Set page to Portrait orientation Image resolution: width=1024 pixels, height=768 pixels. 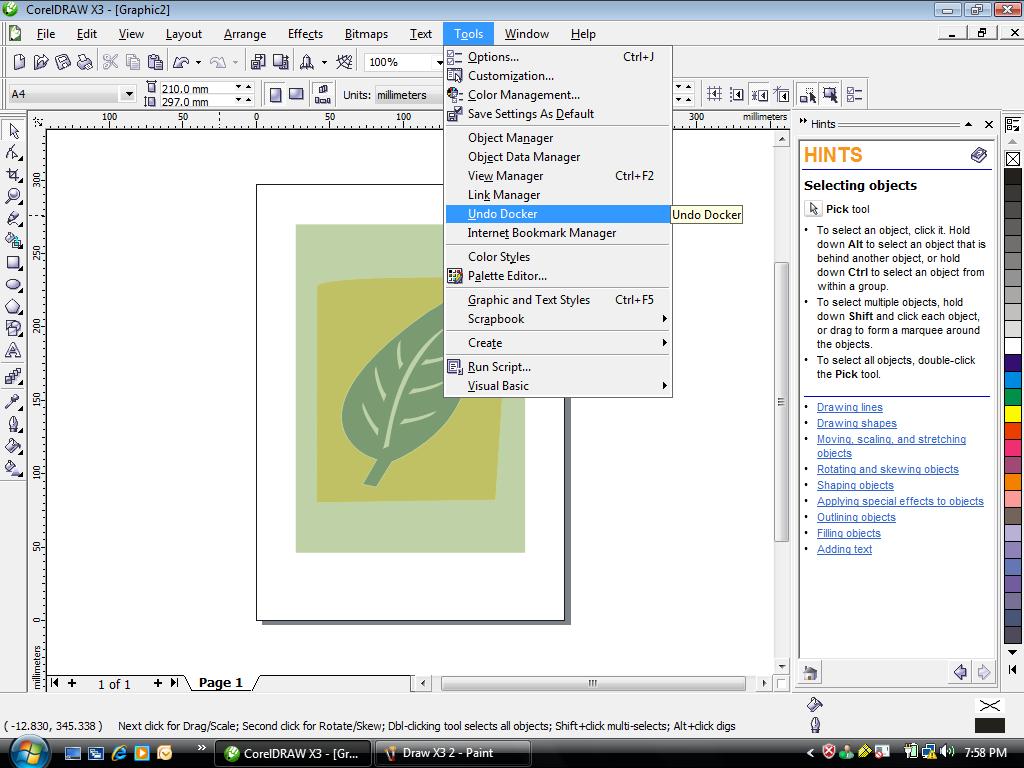click(275, 95)
